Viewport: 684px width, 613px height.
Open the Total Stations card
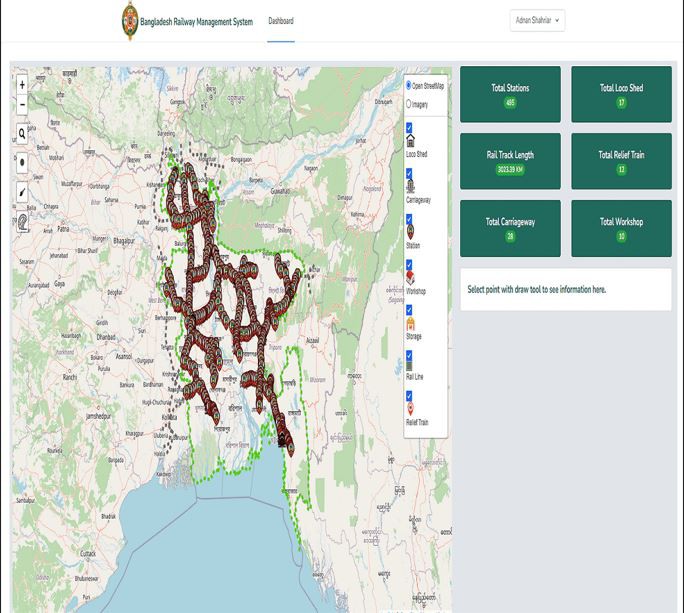510,94
